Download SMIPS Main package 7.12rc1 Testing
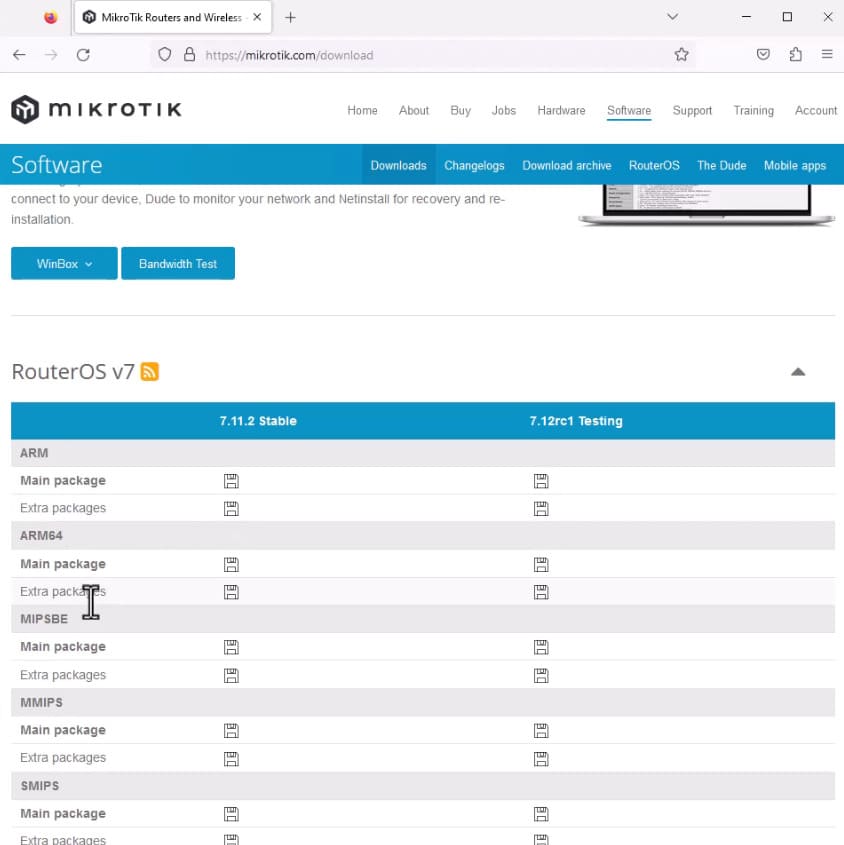Viewport: 844px width, 845px height. pos(541,814)
